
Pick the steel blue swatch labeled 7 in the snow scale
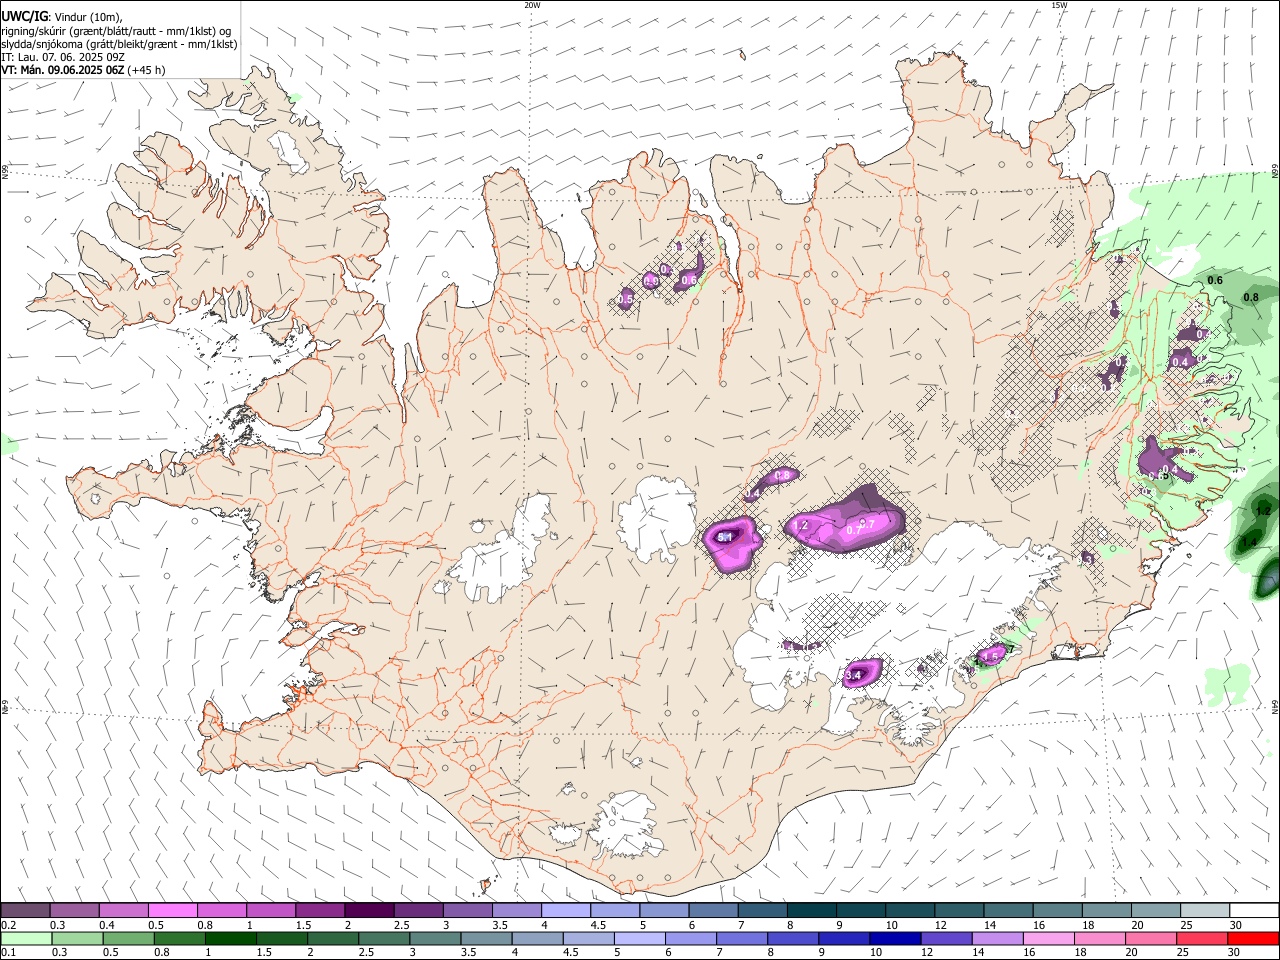point(762,910)
